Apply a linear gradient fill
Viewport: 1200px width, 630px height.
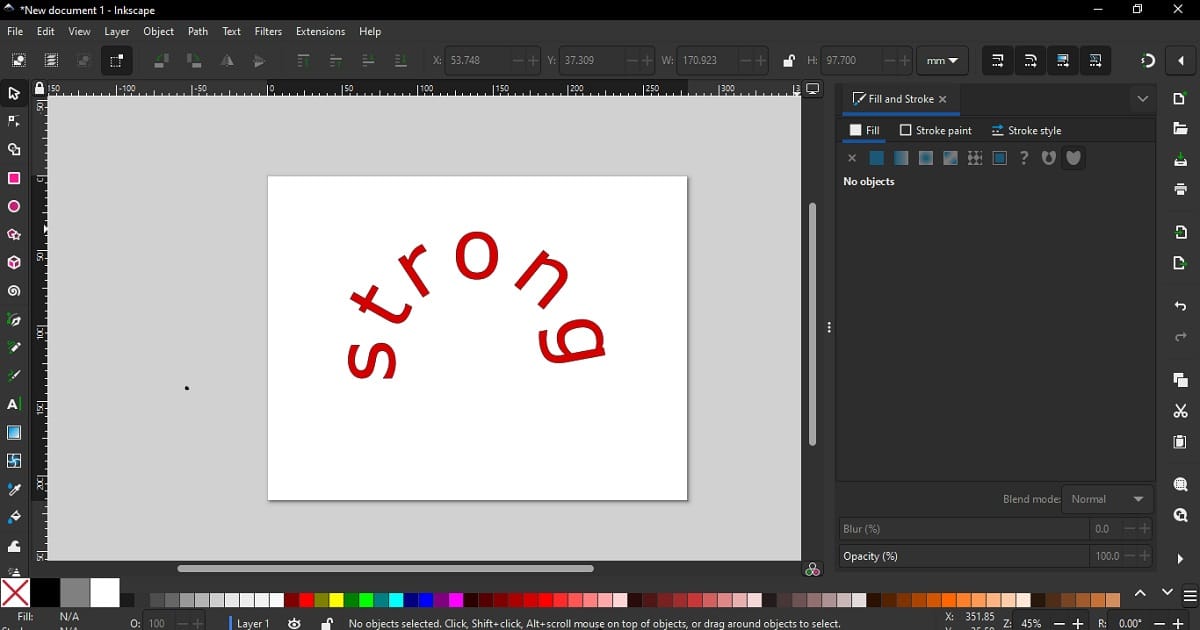pos(901,157)
